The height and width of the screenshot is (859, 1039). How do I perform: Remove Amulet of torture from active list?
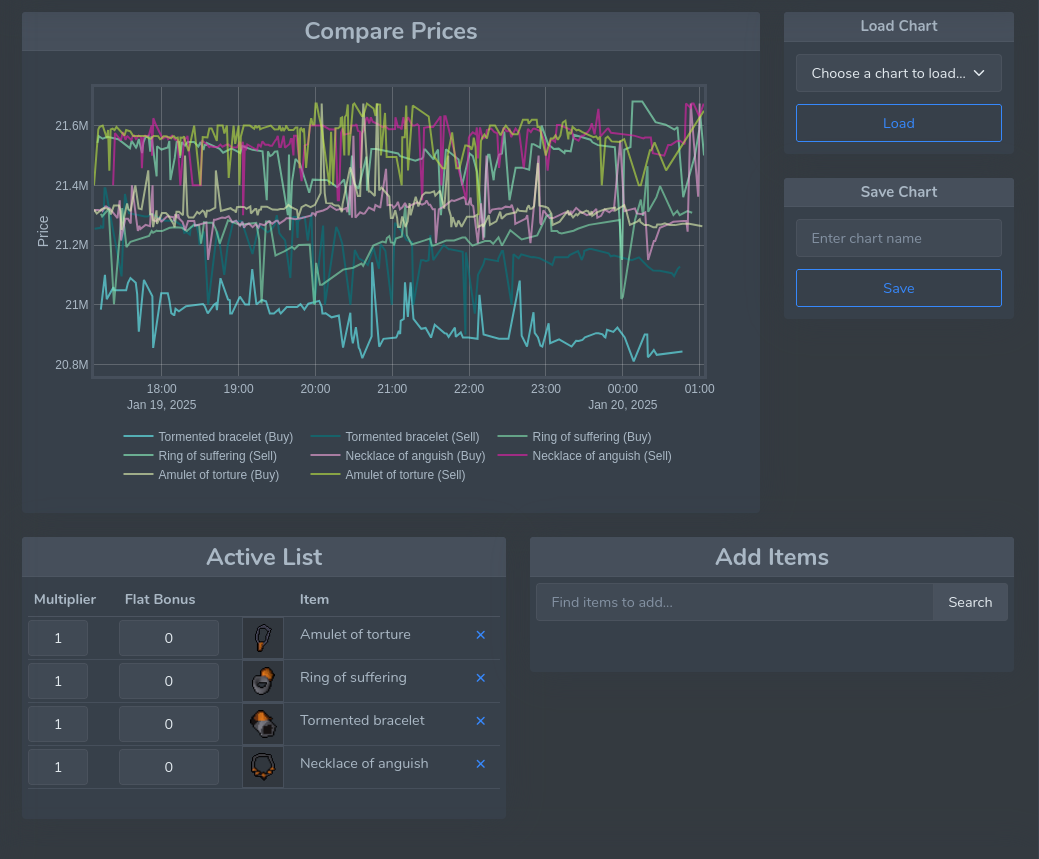(480, 635)
